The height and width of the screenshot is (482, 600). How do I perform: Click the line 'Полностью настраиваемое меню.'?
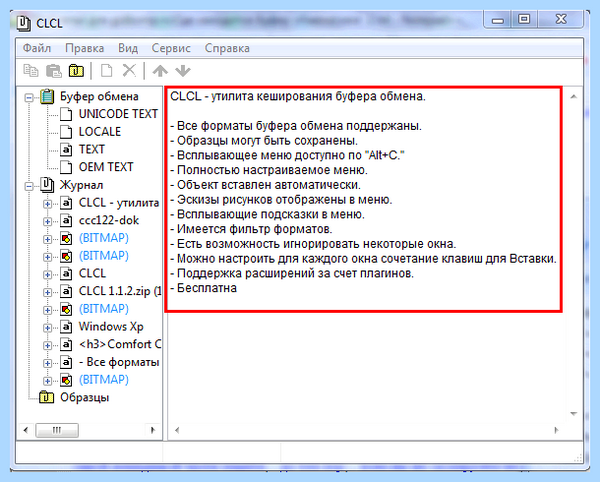269,170
